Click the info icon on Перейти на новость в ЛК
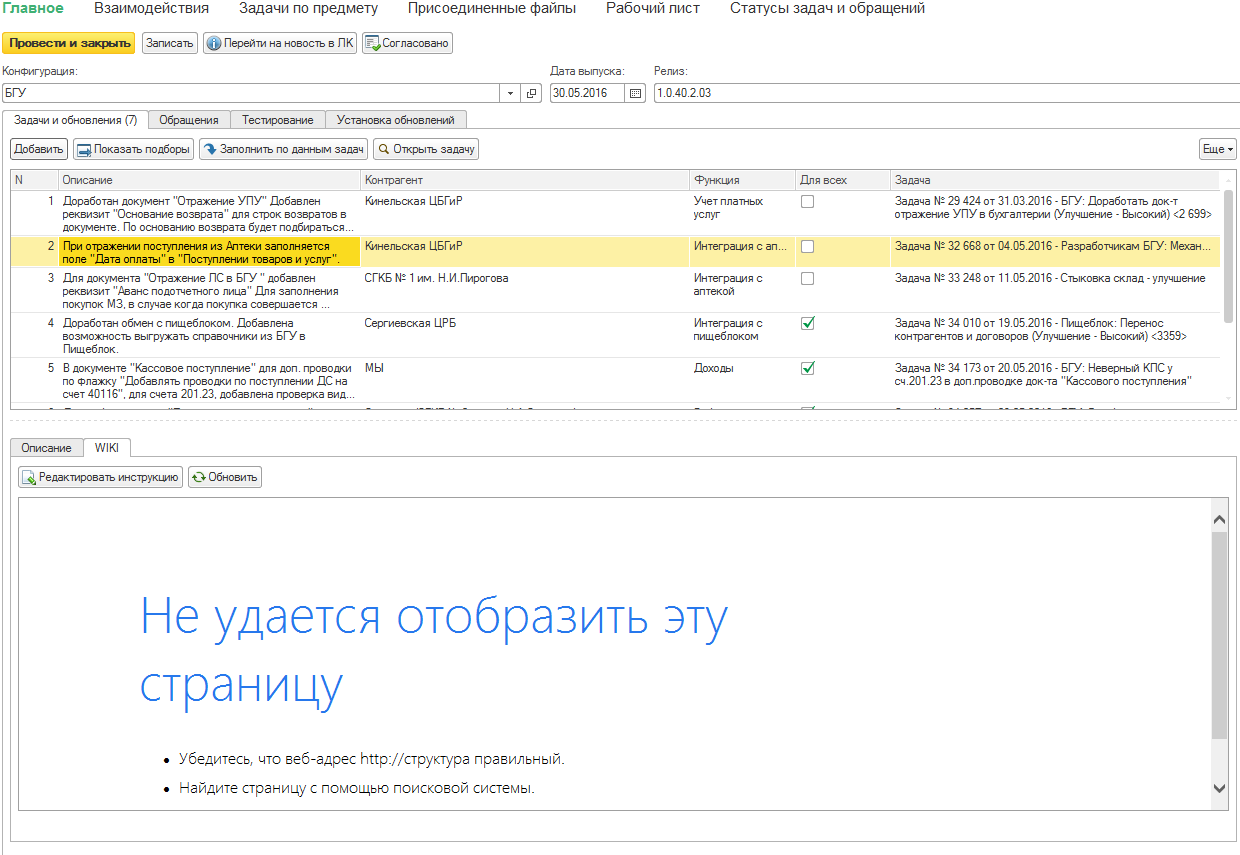 point(215,44)
